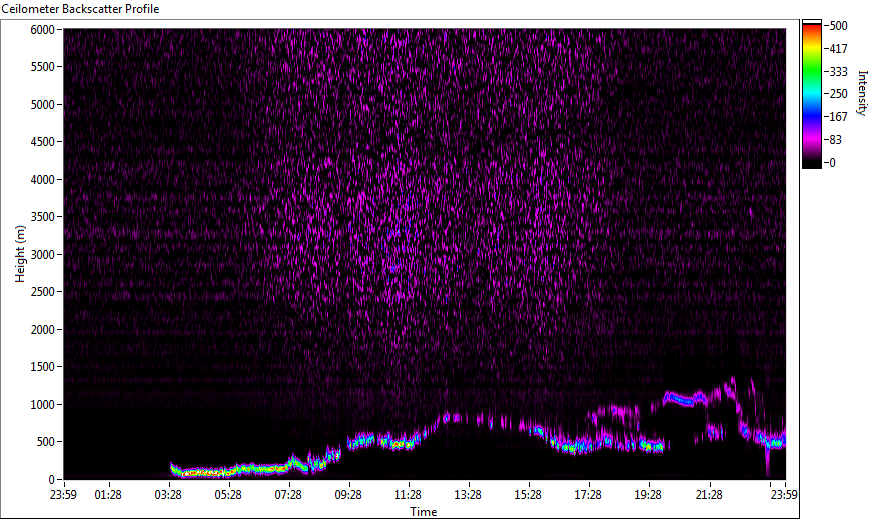Screen dimensions: 872x519
Task: Select the 3000 tick on height axis
Action: (43, 255)
